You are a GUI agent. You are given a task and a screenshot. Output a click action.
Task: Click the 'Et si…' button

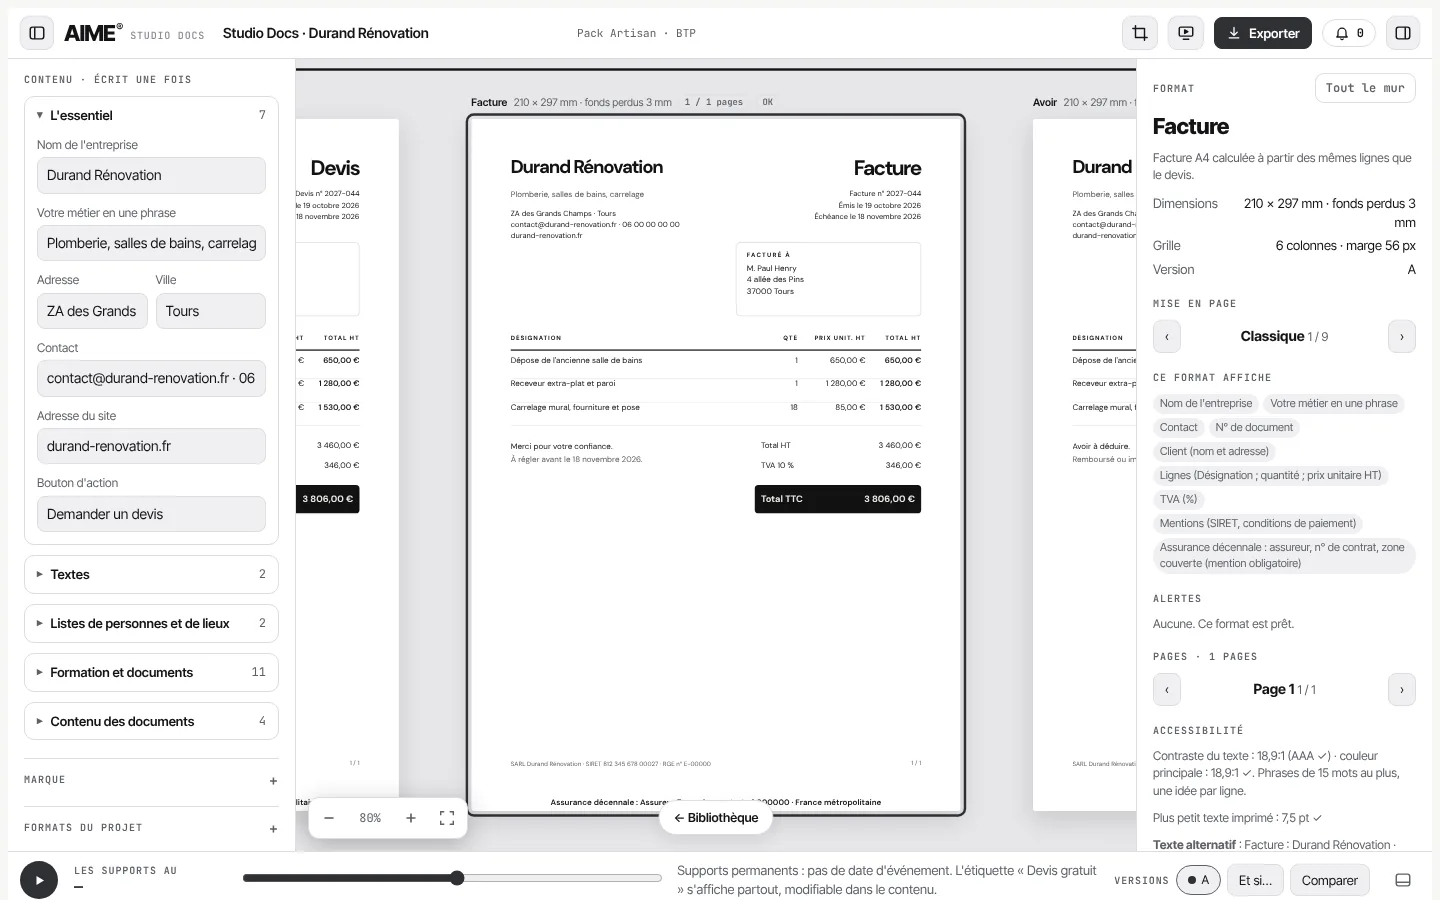tap(1255, 880)
